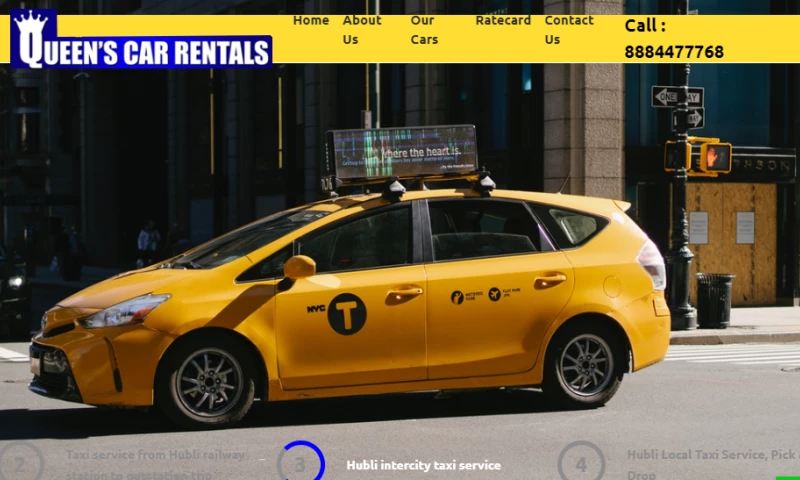Image resolution: width=800 pixels, height=480 pixels.
Task: Click 'Hubli intercity taxi service' slide caption
Action: [x=423, y=465]
